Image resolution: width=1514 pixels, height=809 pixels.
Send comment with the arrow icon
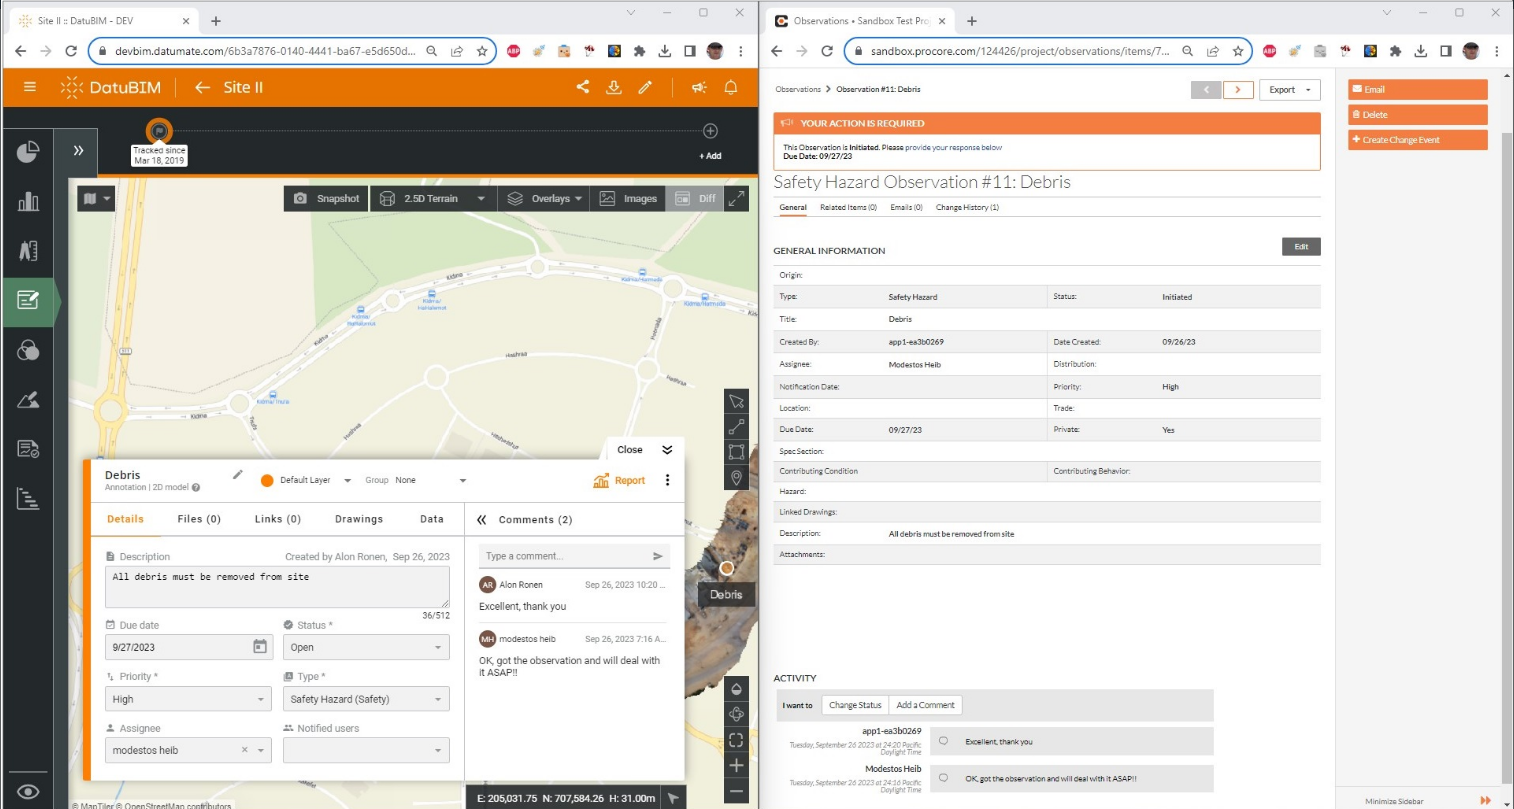(x=657, y=556)
